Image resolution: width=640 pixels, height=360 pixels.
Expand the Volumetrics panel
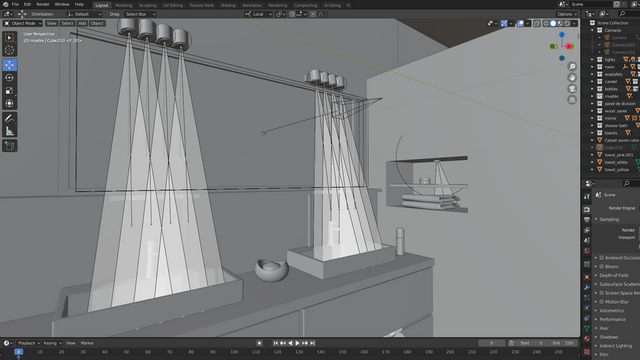pos(596,311)
